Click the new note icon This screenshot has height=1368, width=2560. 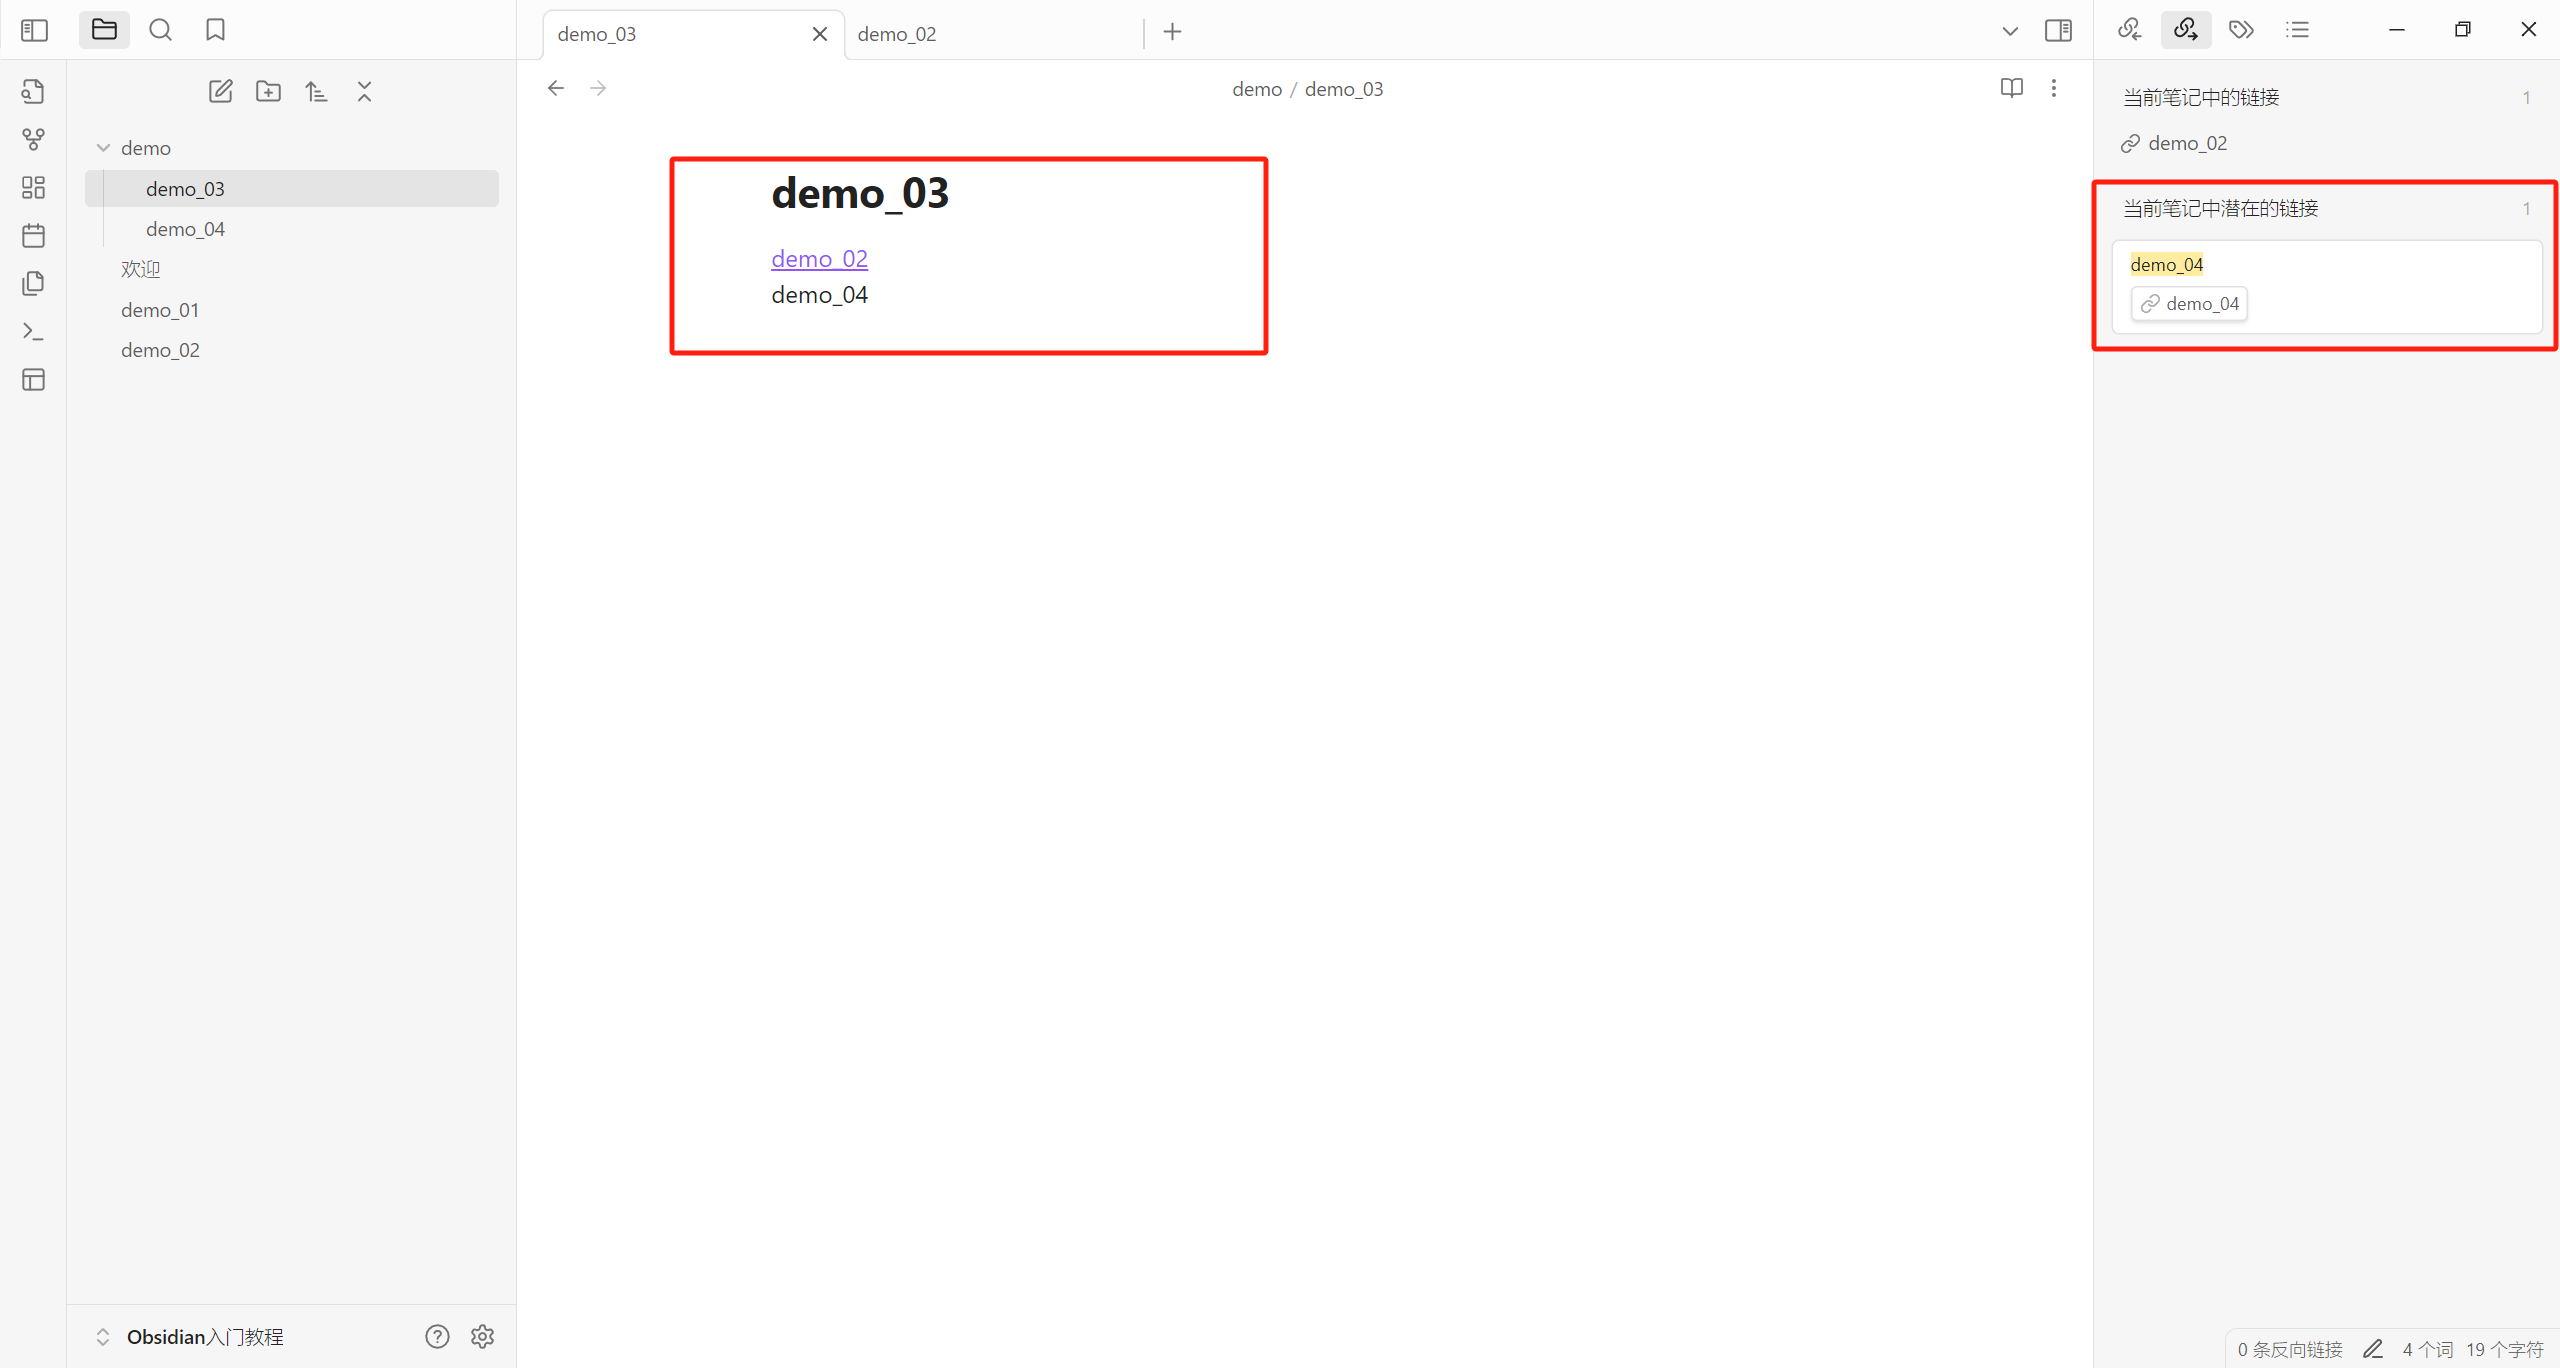[220, 91]
